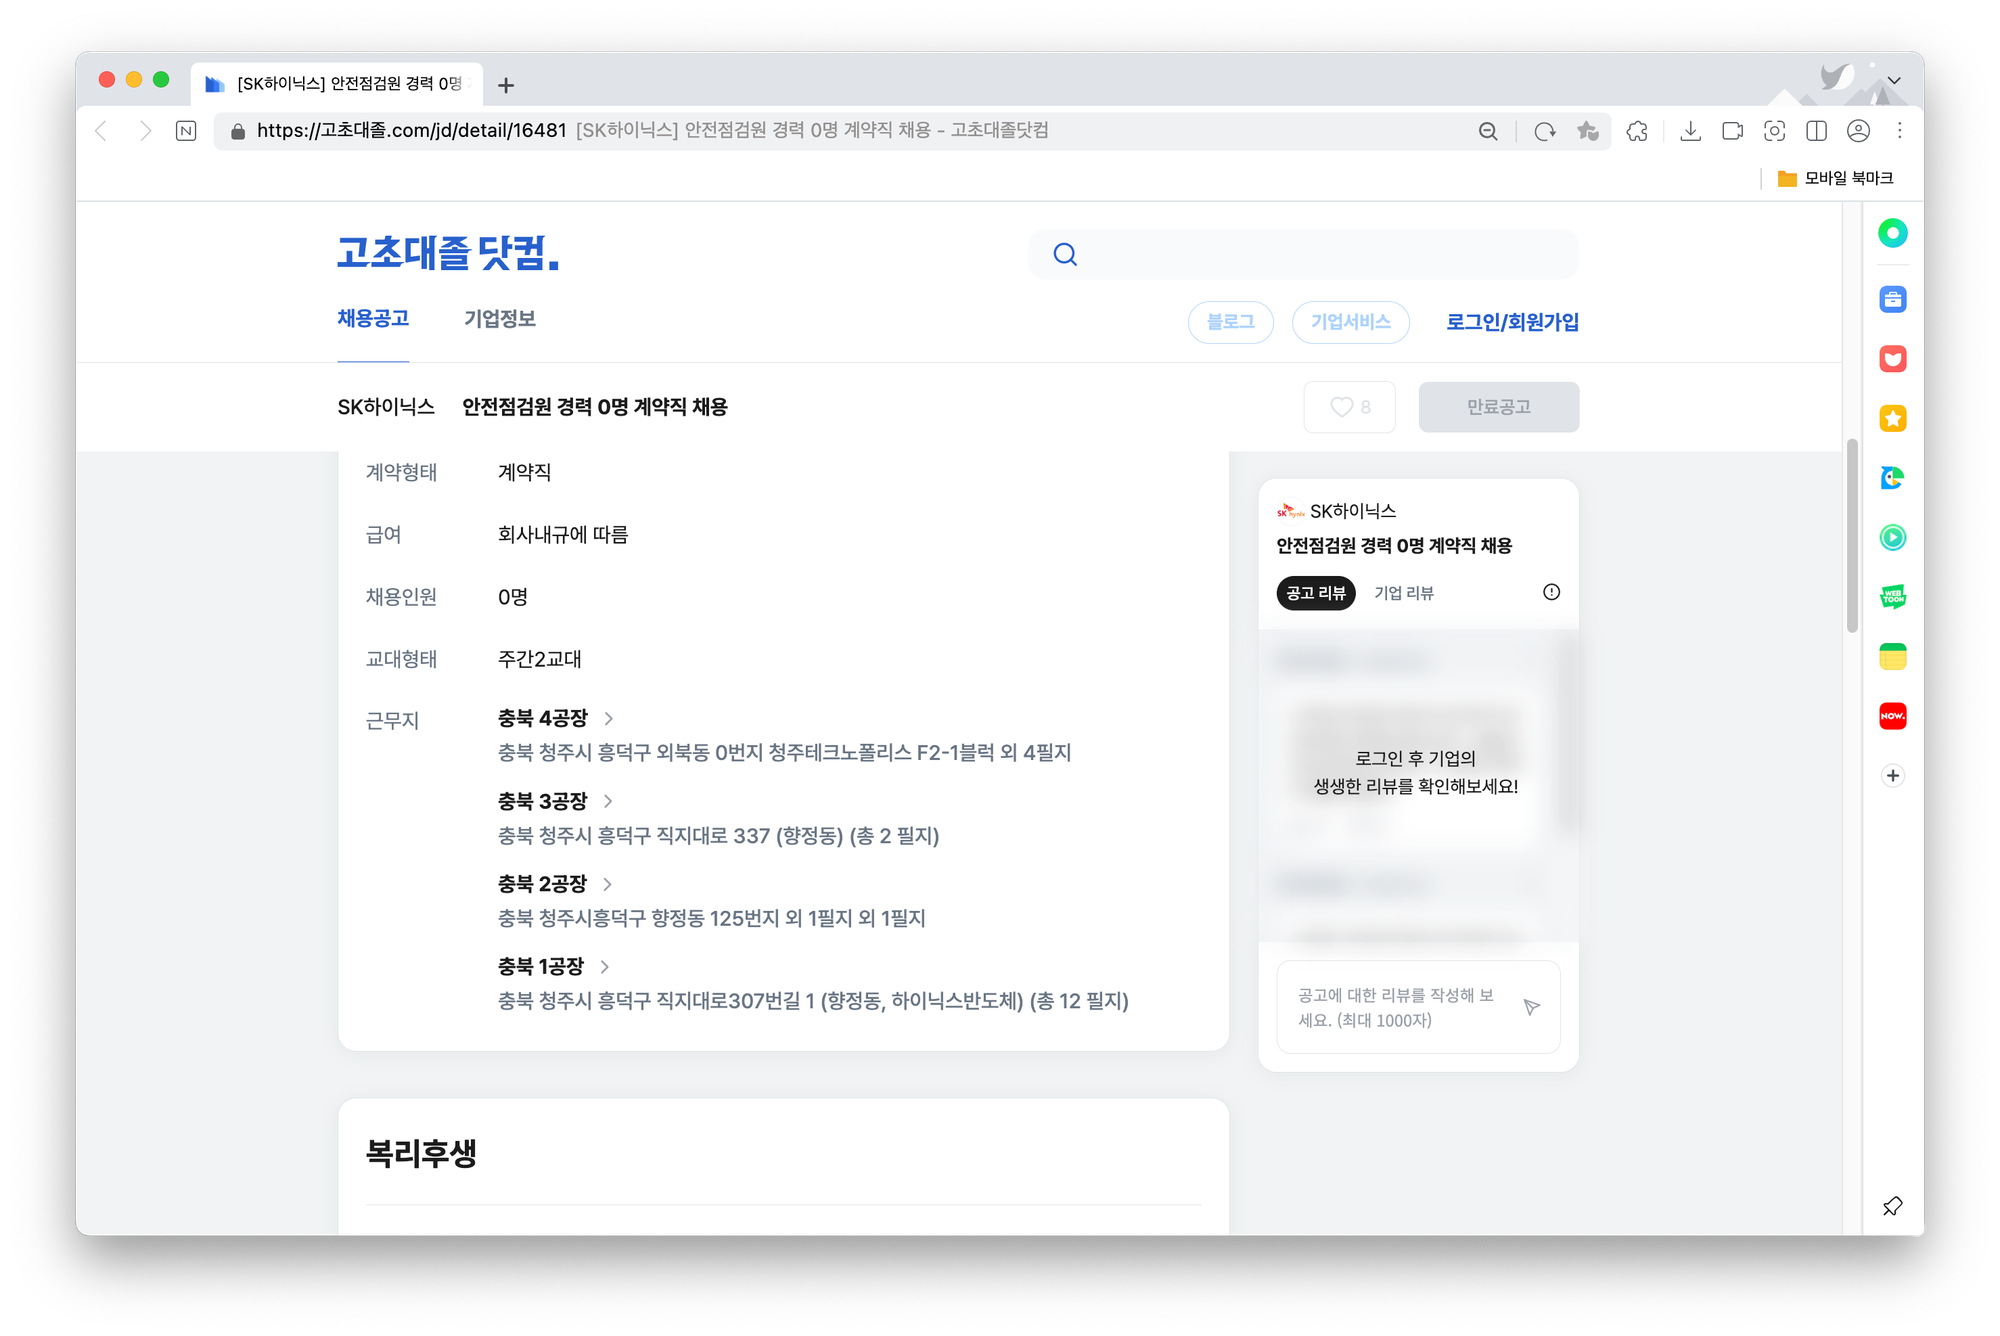Open the Papago translator sidebar icon
Viewport: 2000px width, 1336px height.
pos(1892,478)
